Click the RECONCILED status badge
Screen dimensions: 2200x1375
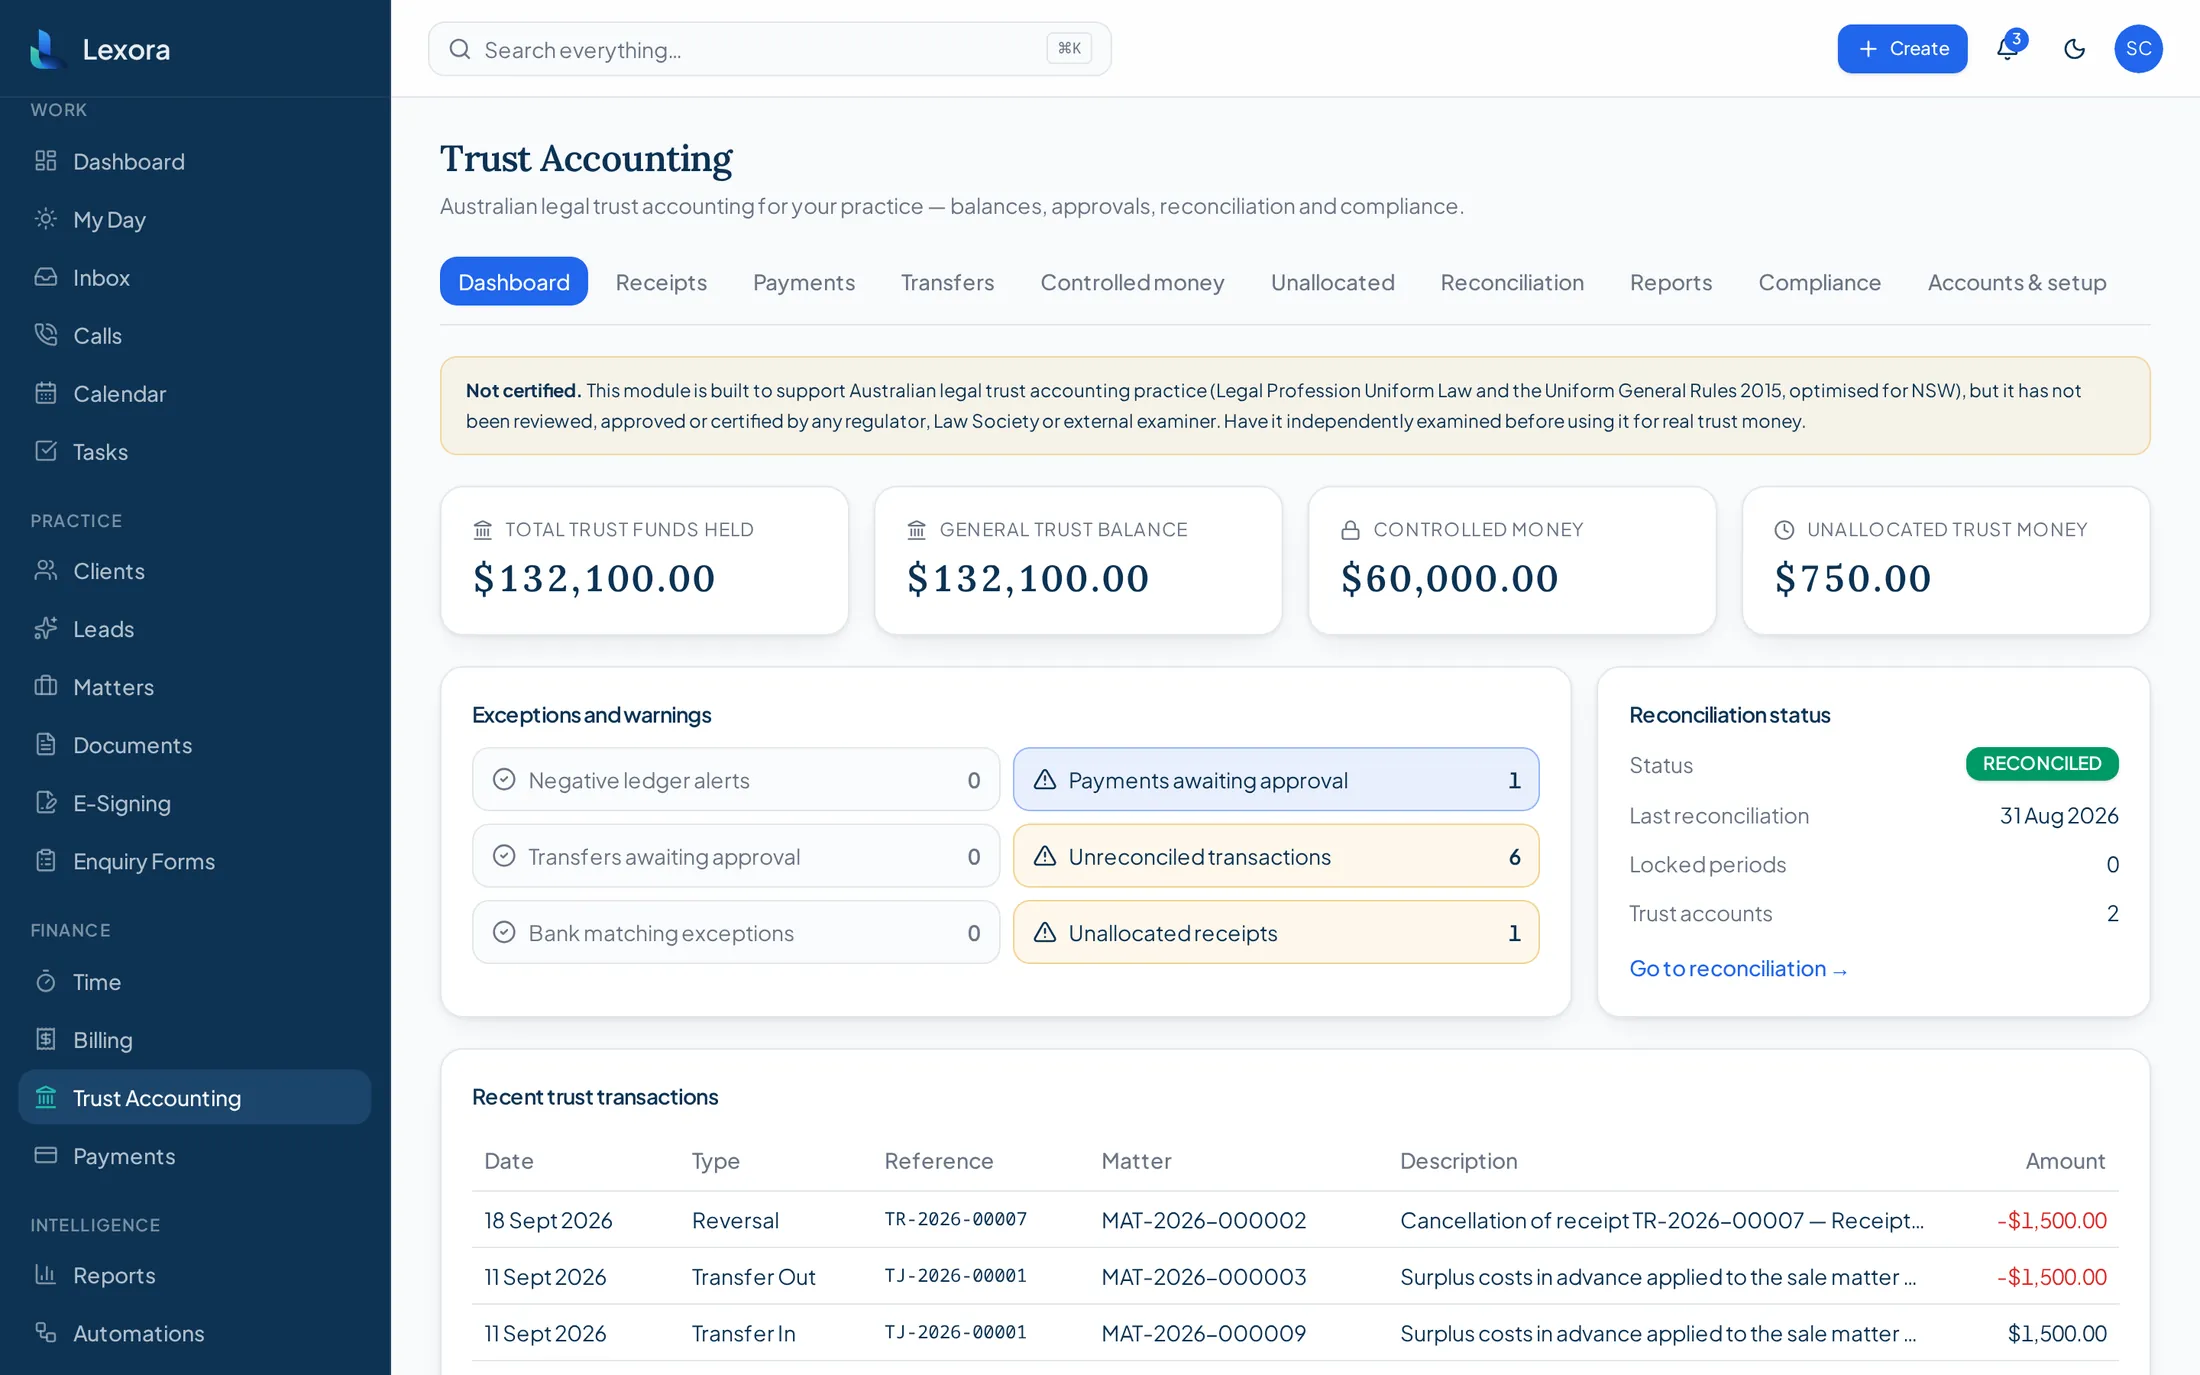(2042, 763)
